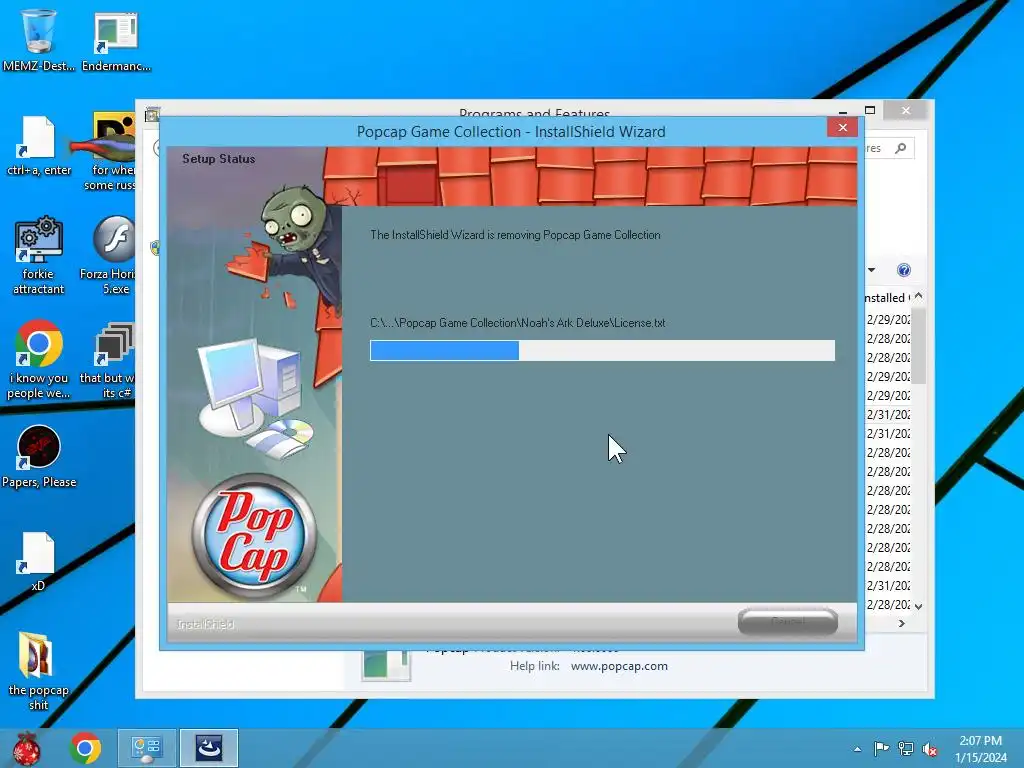Click the Programs and Features window icon
This screenshot has height=768, width=1024.
coord(152,114)
